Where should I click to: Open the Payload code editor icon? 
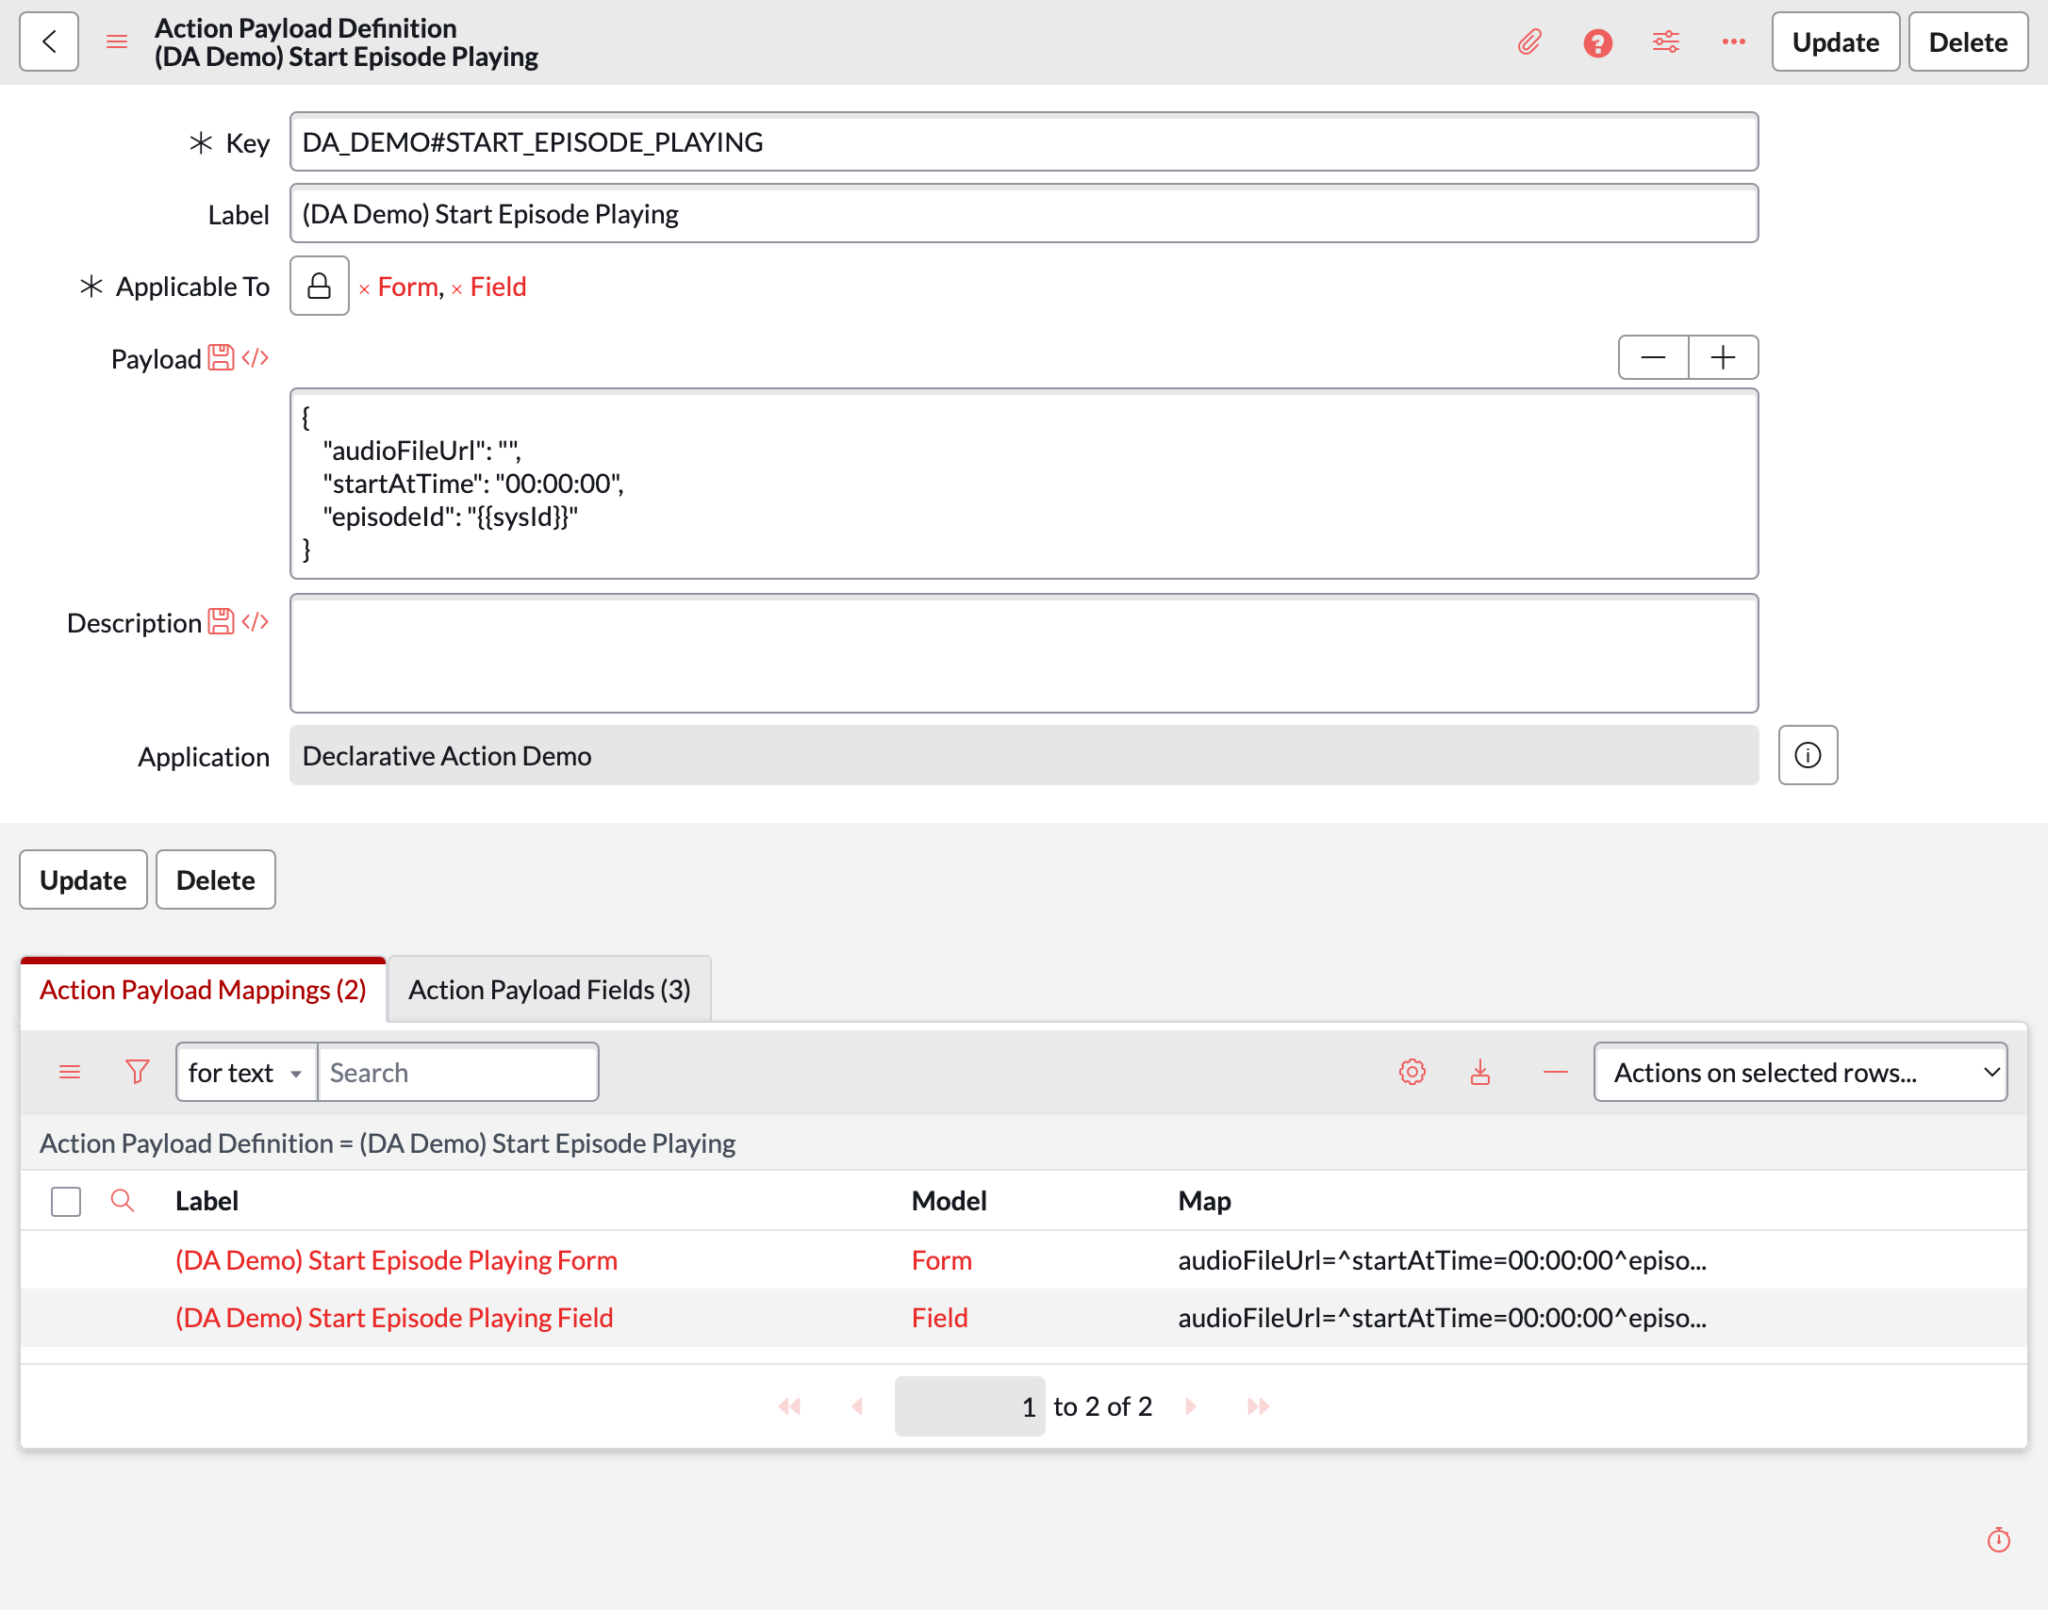[254, 357]
